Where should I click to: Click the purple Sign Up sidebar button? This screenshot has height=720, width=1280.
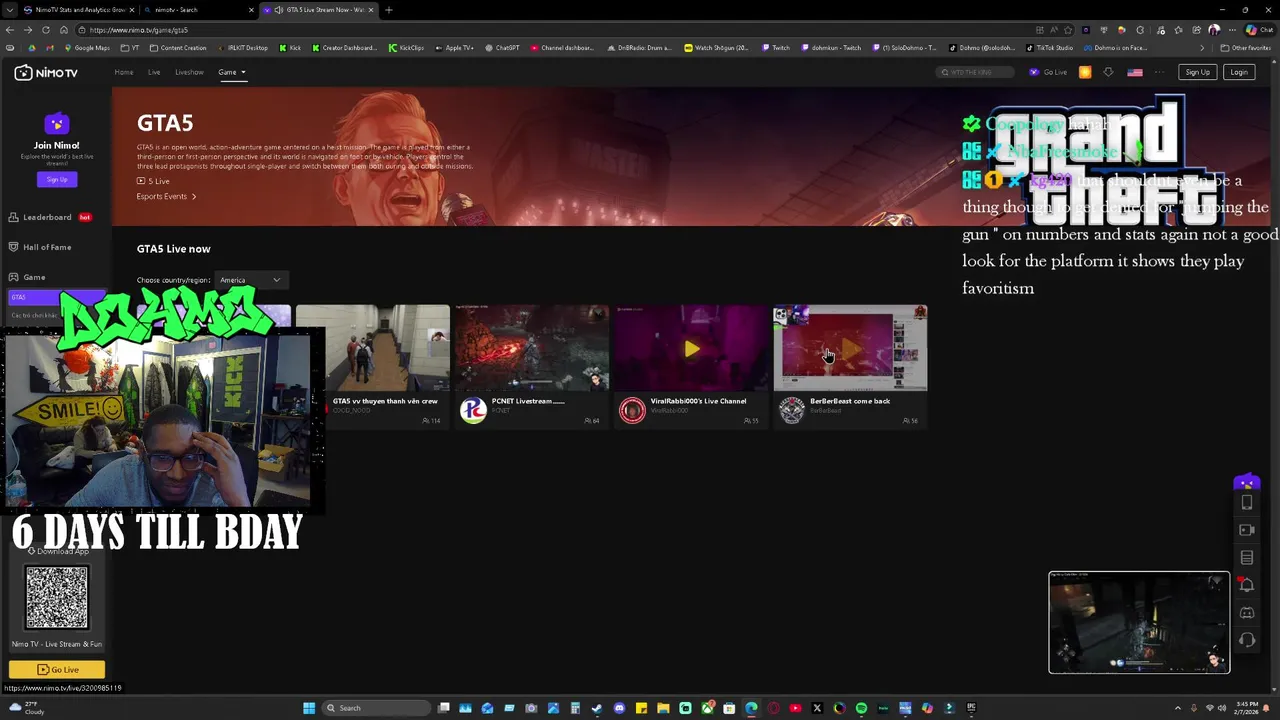tap(57, 179)
